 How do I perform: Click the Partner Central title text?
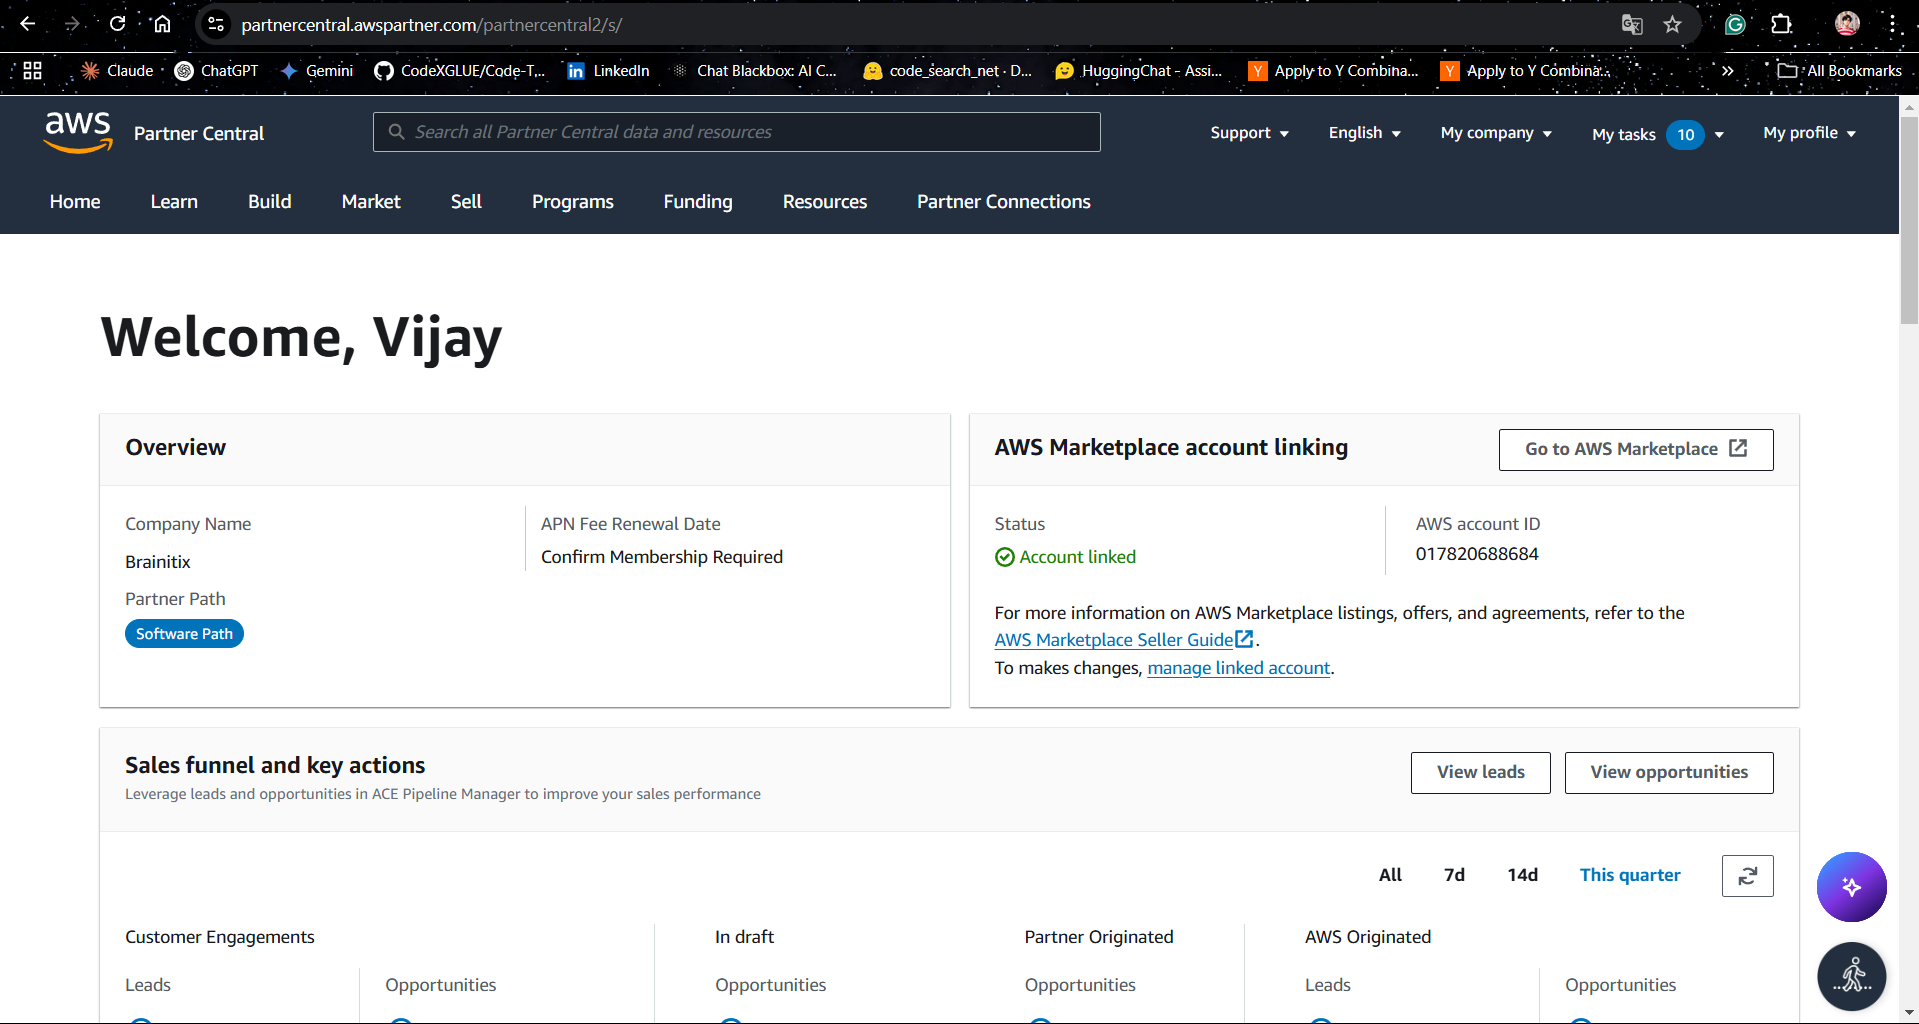[x=199, y=134]
